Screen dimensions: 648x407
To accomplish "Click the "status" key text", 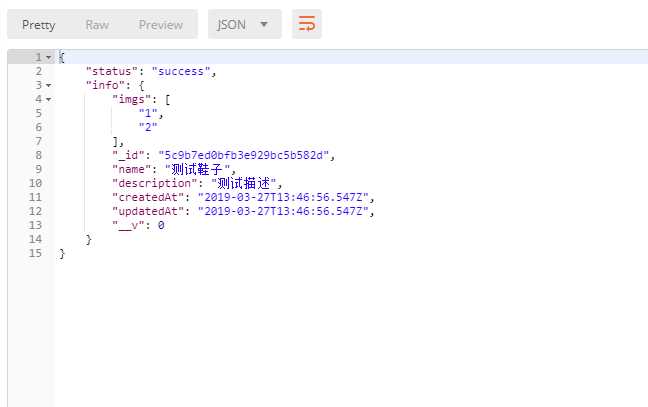I will (111, 71).
